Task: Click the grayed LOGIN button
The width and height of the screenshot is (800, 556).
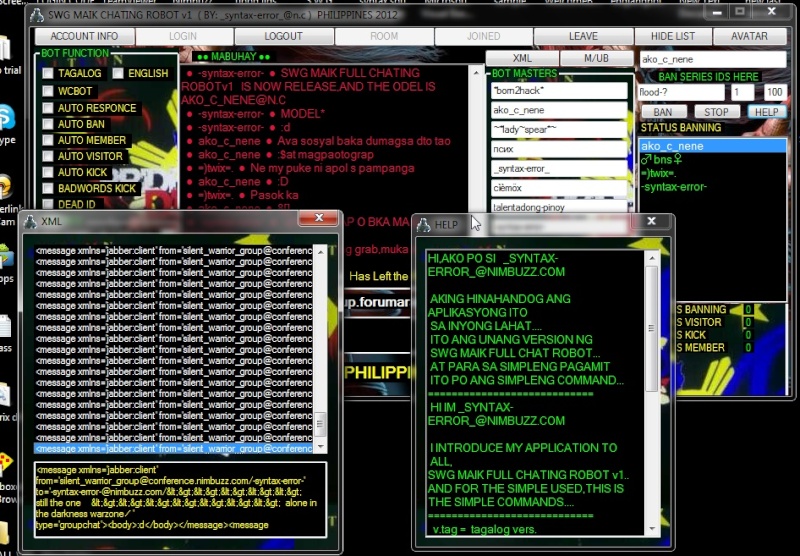Action: (x=183, y=36)
